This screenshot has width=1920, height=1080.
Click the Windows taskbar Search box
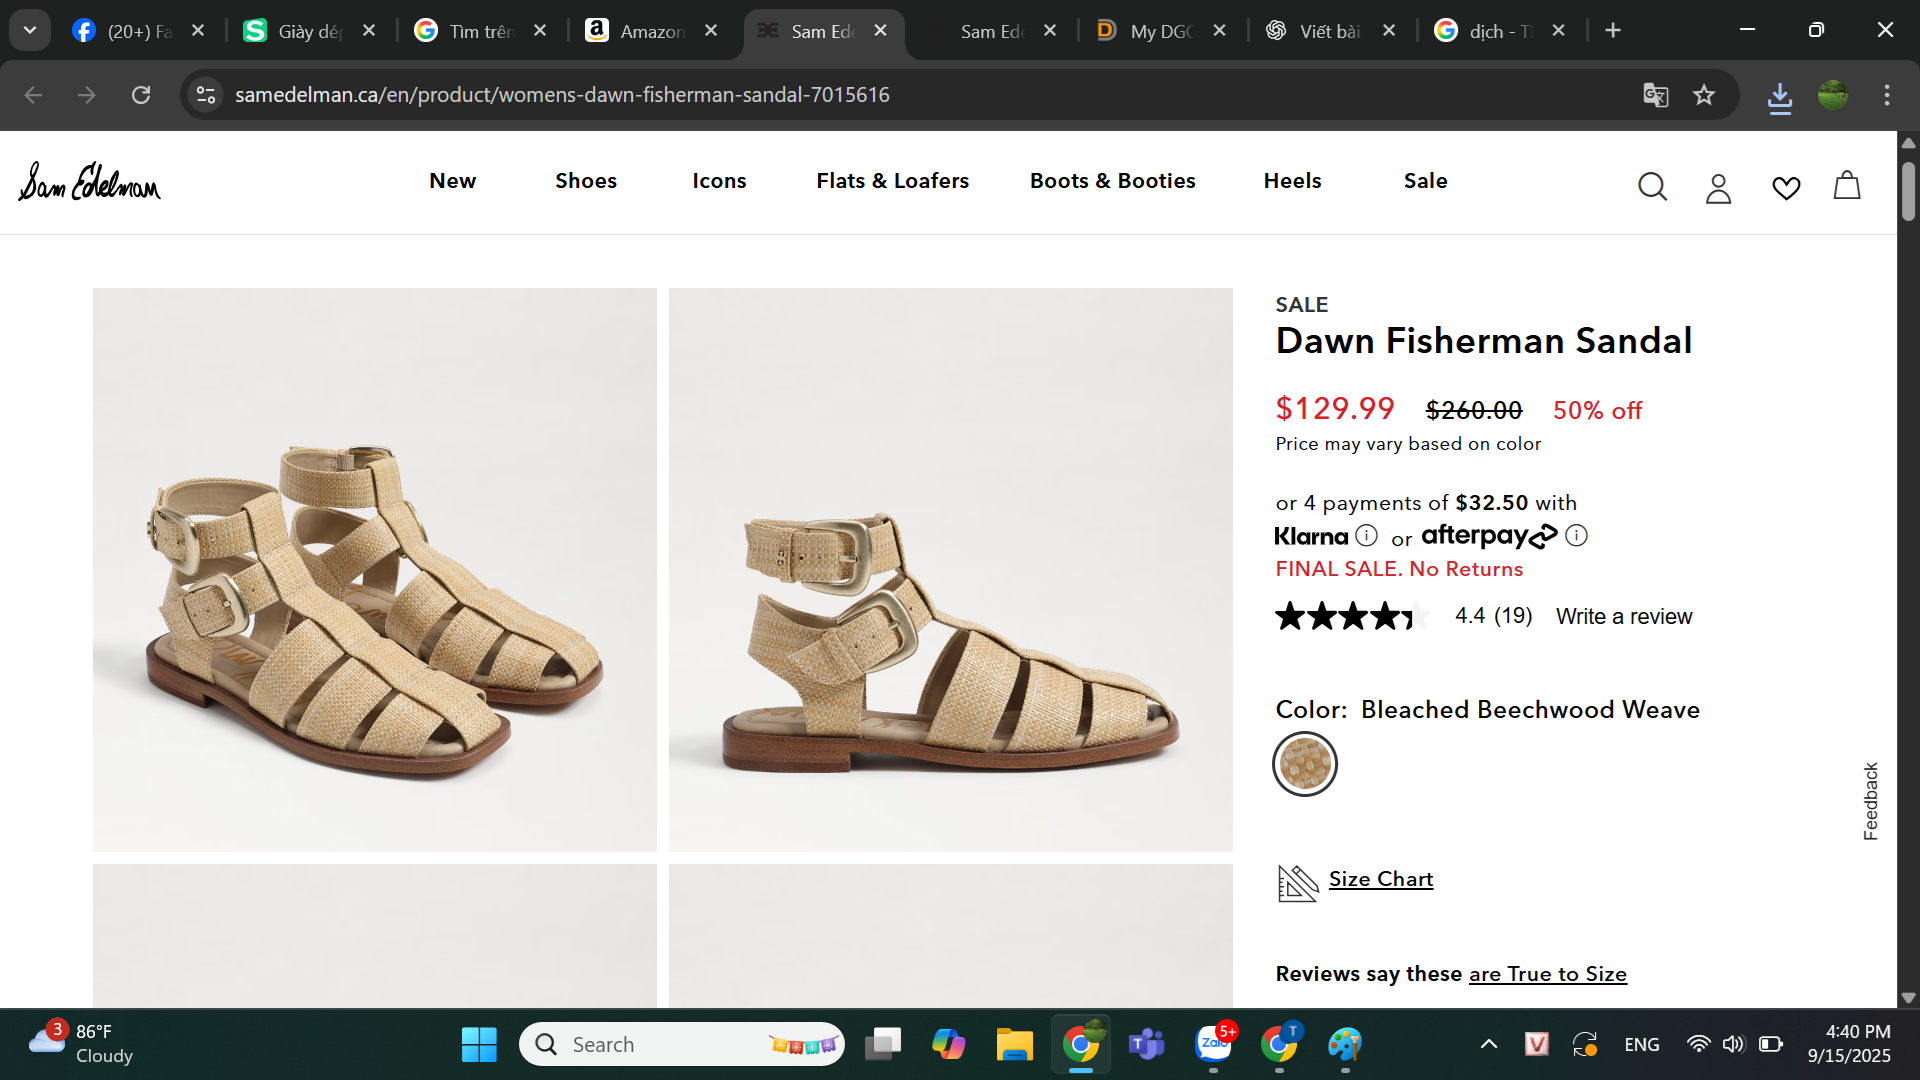(x=682, y=1045)
